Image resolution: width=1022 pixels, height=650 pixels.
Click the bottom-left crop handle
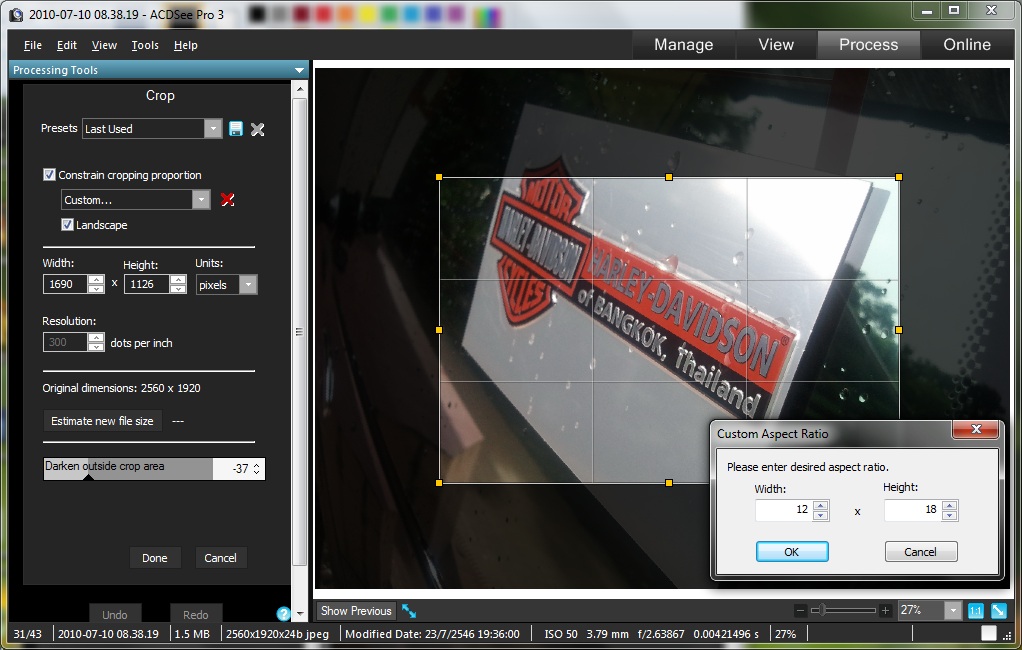(x=439, y=482)
